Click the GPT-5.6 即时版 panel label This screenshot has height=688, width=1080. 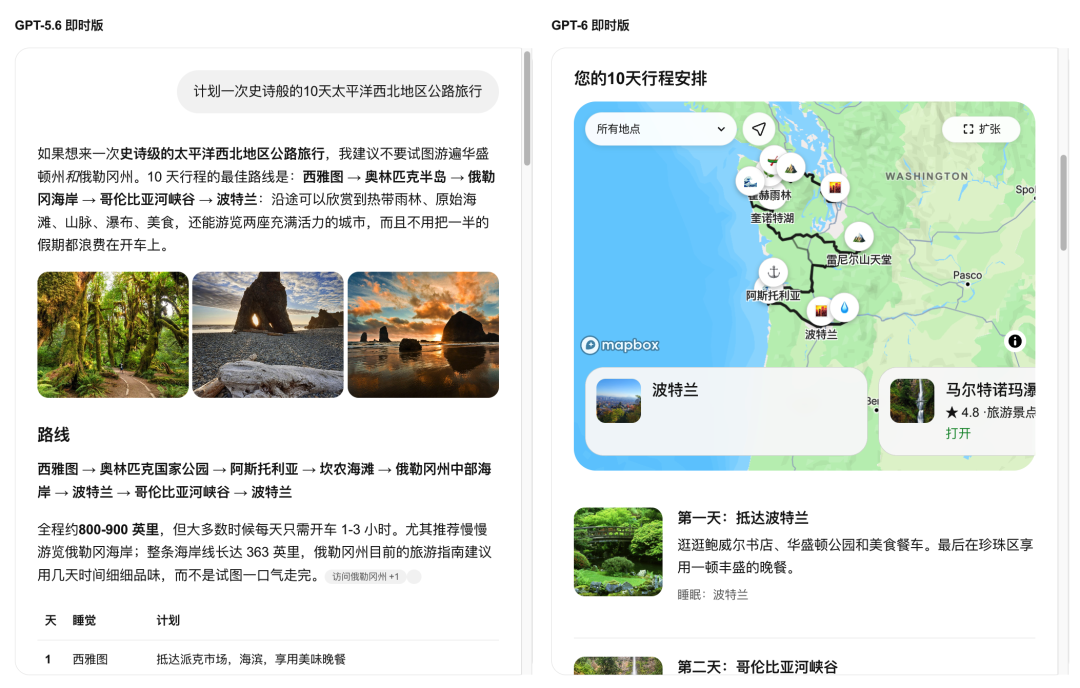click(59, 25)
